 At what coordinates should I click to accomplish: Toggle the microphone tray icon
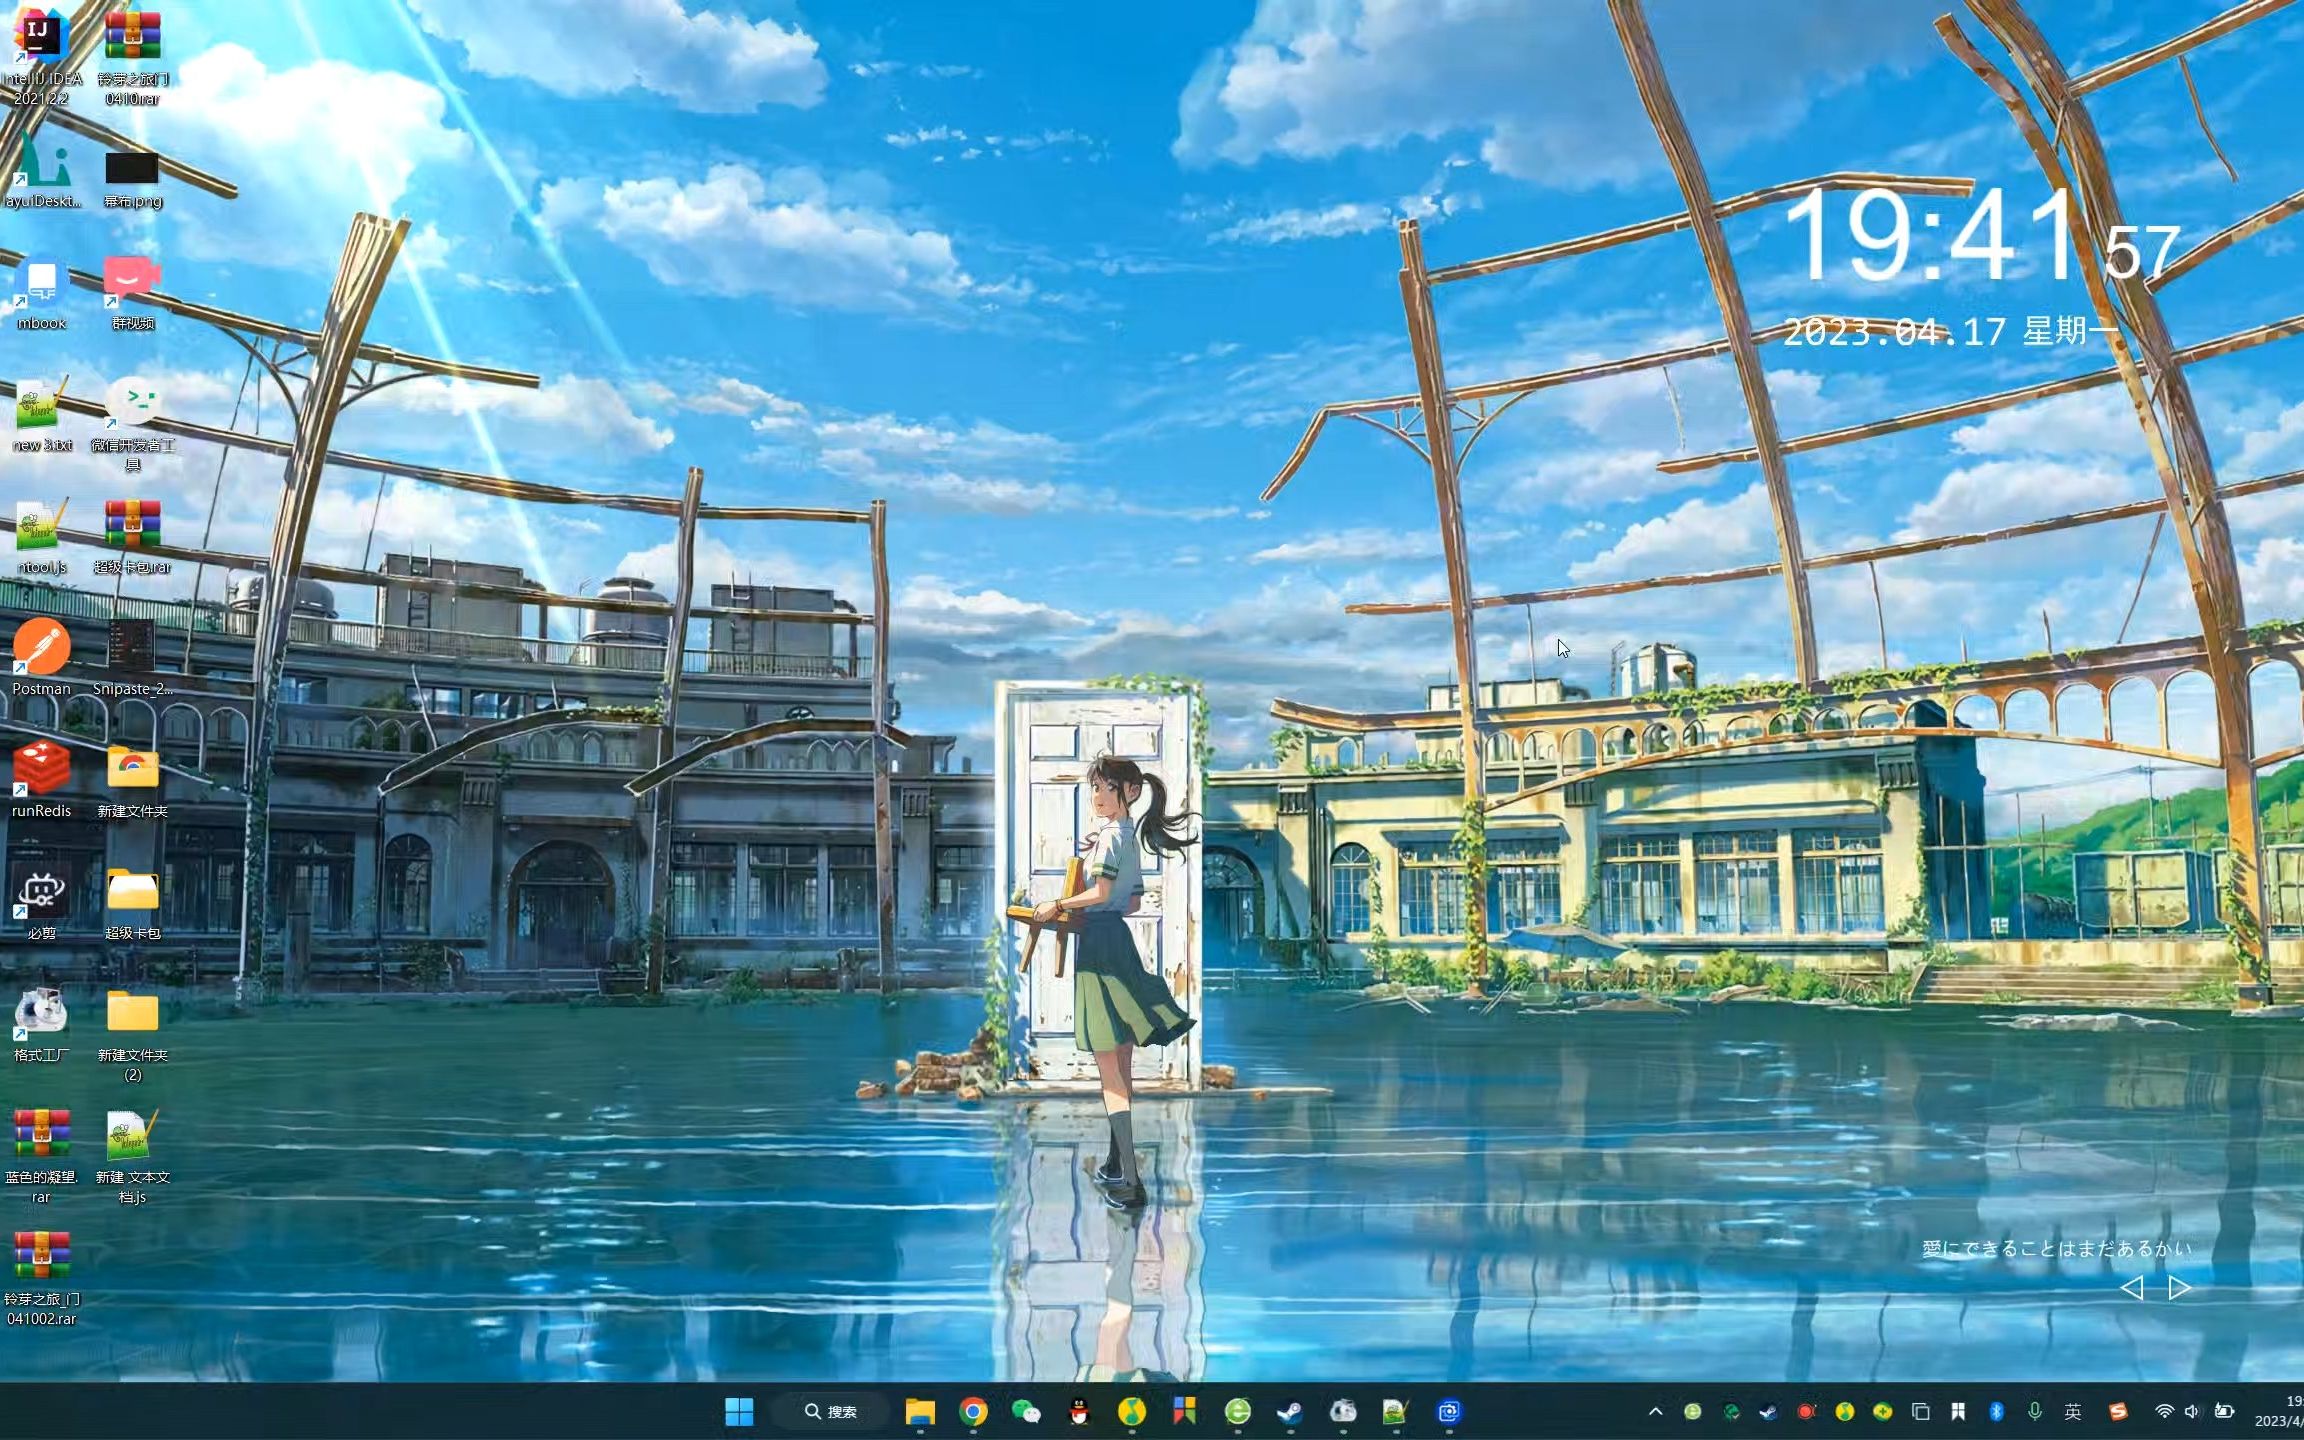click(2034, 1411)
